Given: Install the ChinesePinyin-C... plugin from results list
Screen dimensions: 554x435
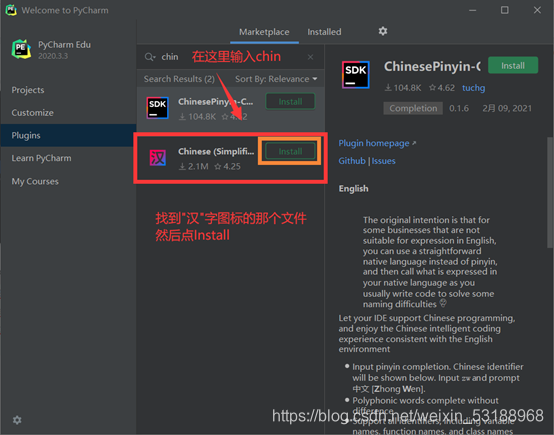Looking at the screenshot, I should click(x=290, y=101).
